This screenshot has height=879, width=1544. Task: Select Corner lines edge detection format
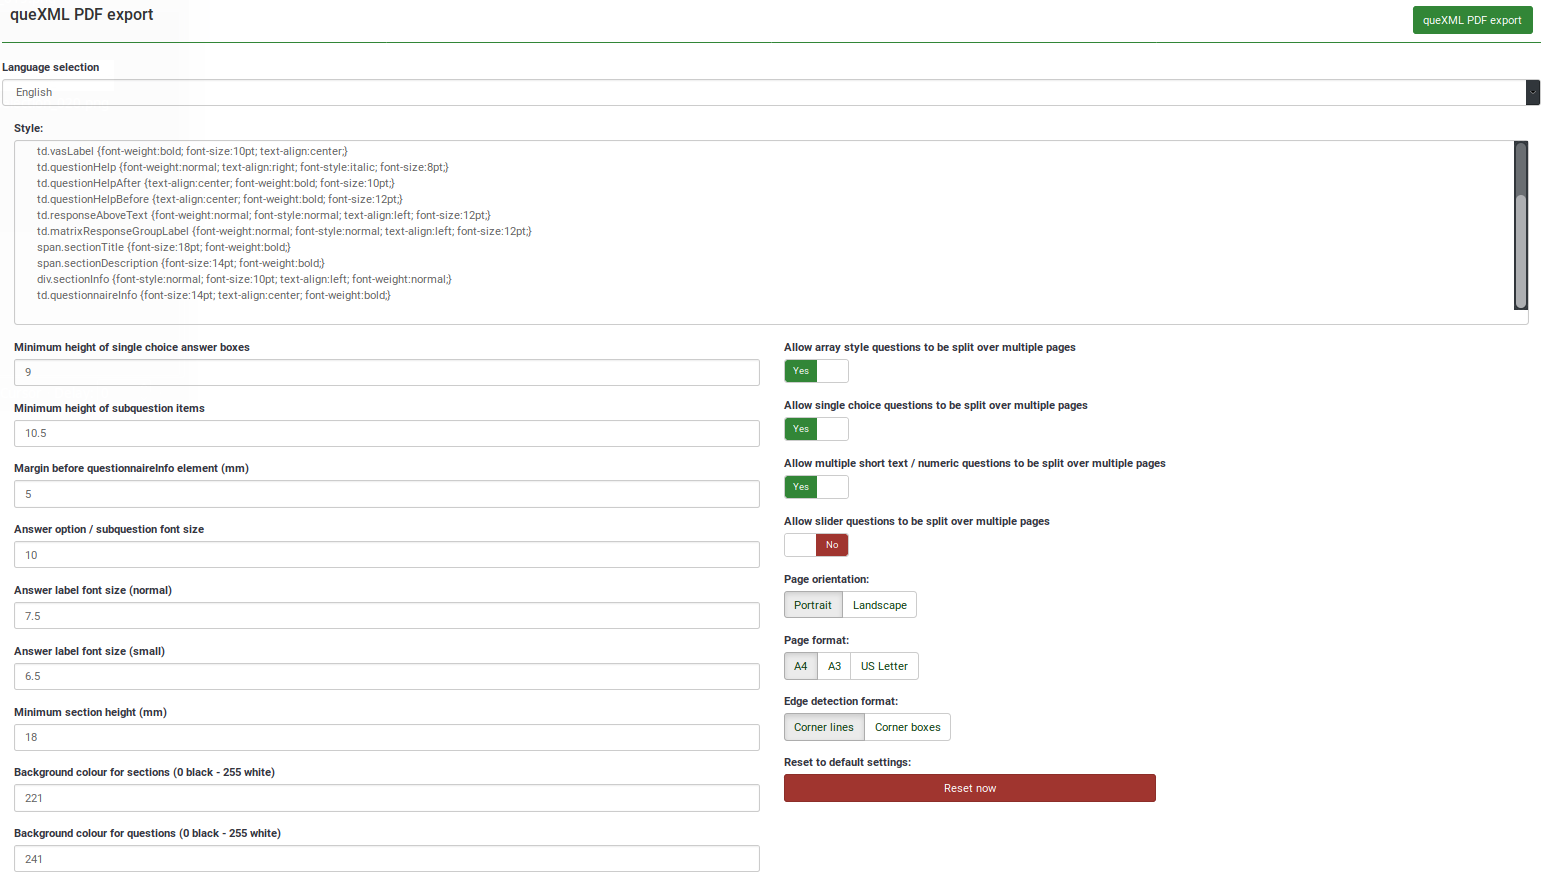823,727
